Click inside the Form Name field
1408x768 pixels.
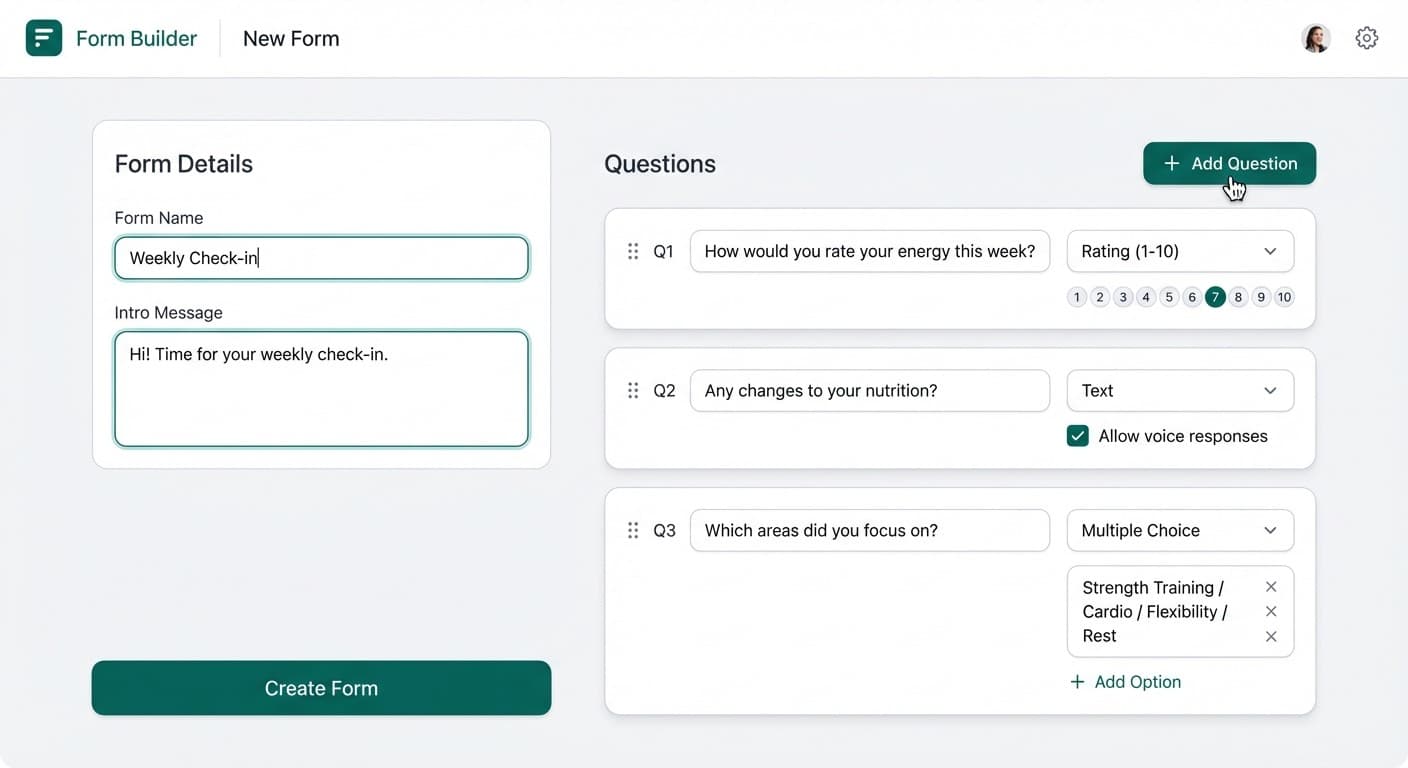[321, 258]
